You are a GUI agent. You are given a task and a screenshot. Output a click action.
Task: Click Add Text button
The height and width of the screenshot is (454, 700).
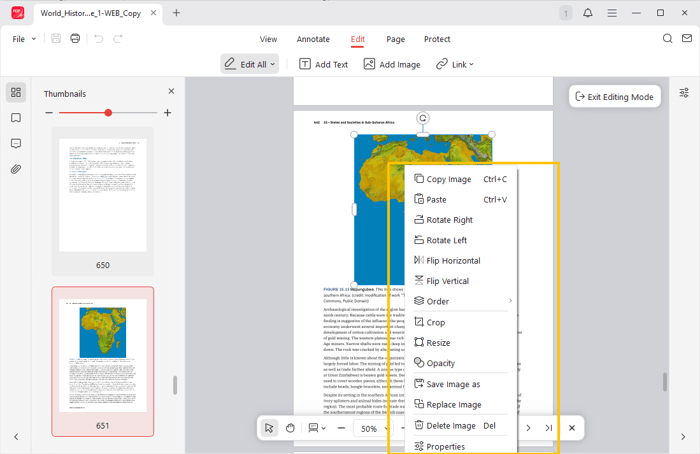(x=323, y=64)
